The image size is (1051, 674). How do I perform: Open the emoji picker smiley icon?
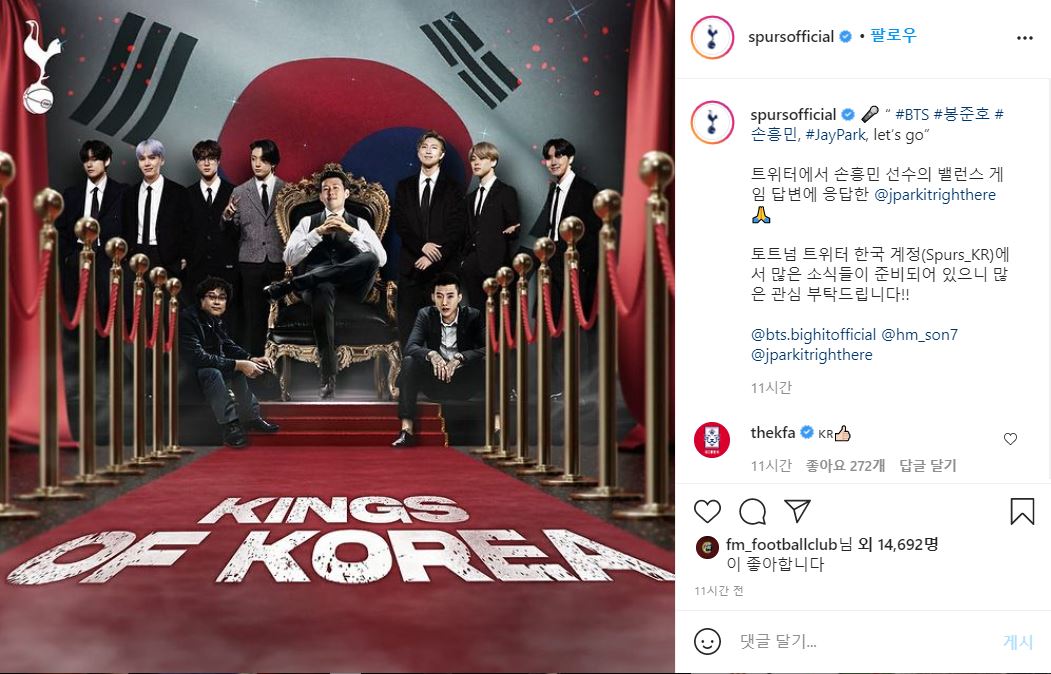(x=707, y=642)
